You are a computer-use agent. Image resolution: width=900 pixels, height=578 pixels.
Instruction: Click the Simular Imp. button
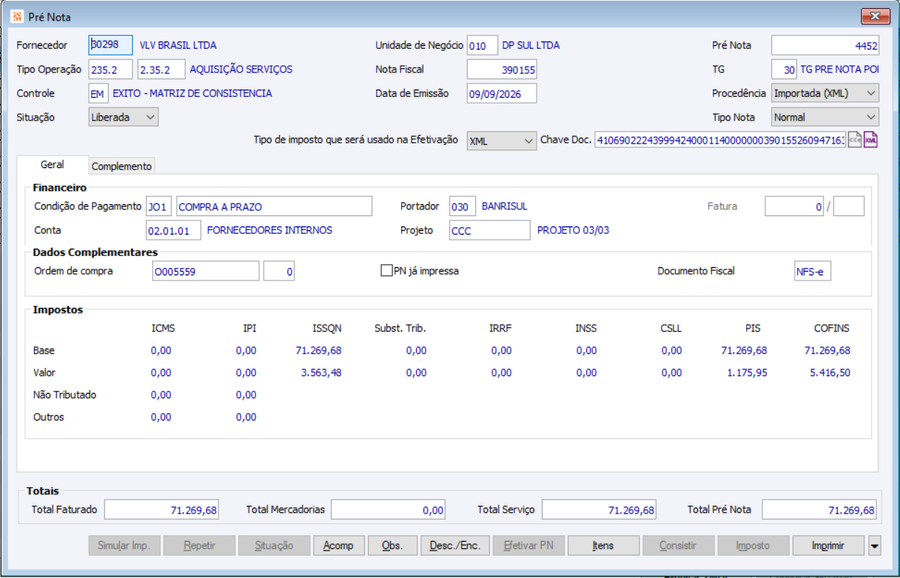coord(124,545)
